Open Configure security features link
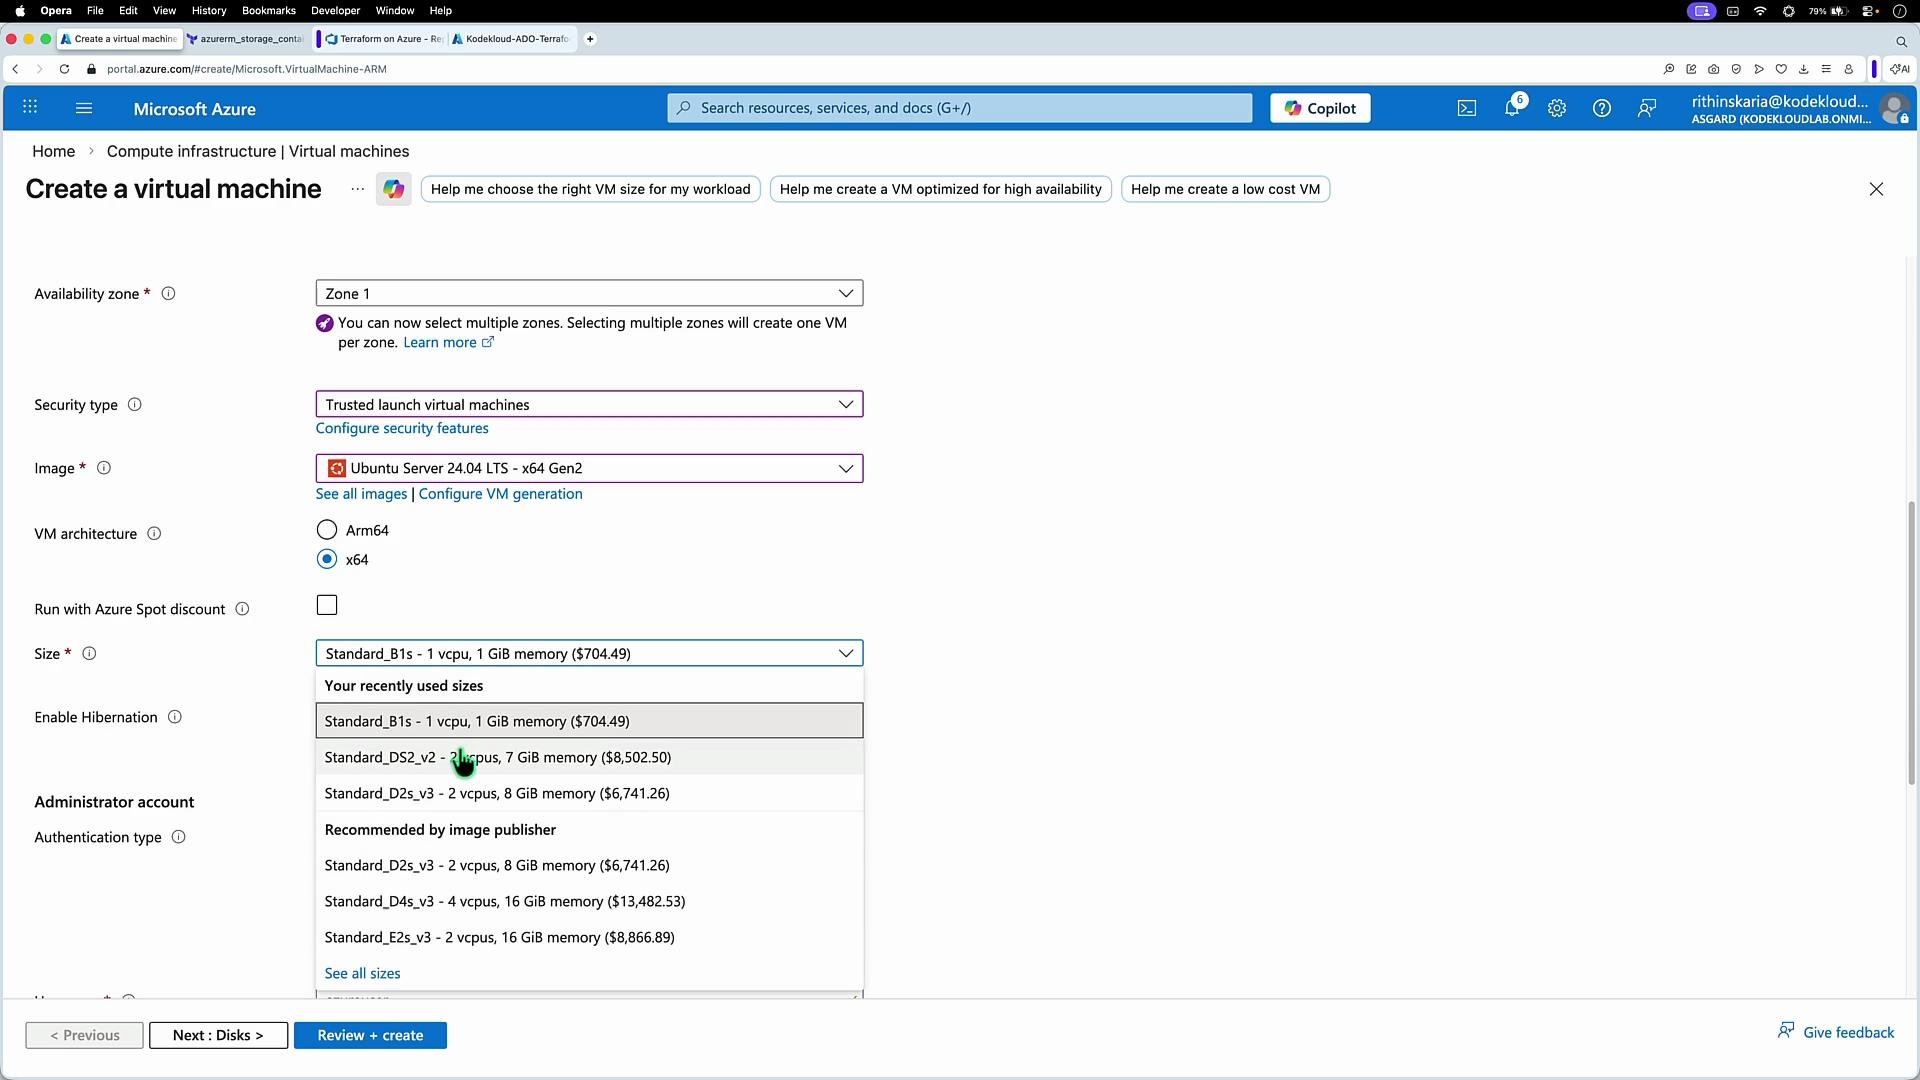 [x=402, y=428]
